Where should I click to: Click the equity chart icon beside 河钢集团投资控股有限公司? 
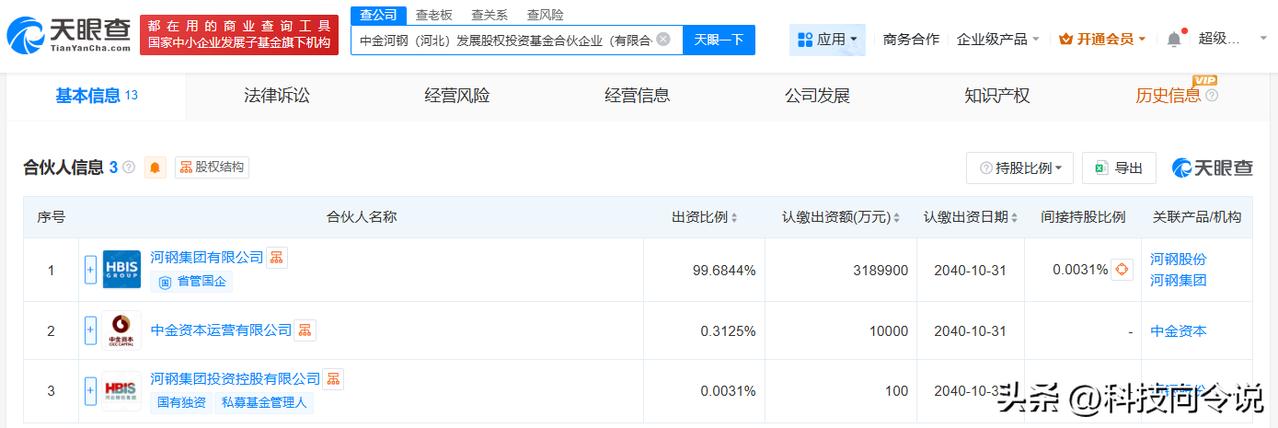[333, 379]
